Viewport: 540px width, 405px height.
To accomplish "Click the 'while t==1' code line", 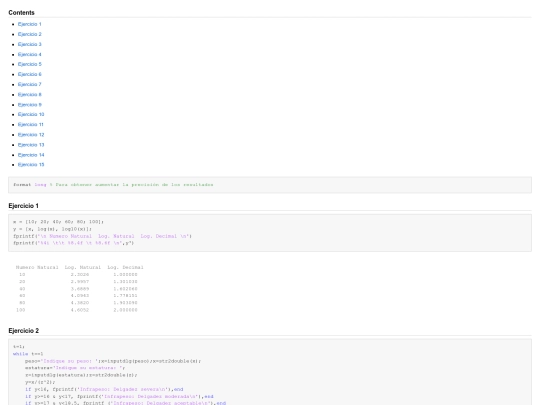I will pos(28,354).
